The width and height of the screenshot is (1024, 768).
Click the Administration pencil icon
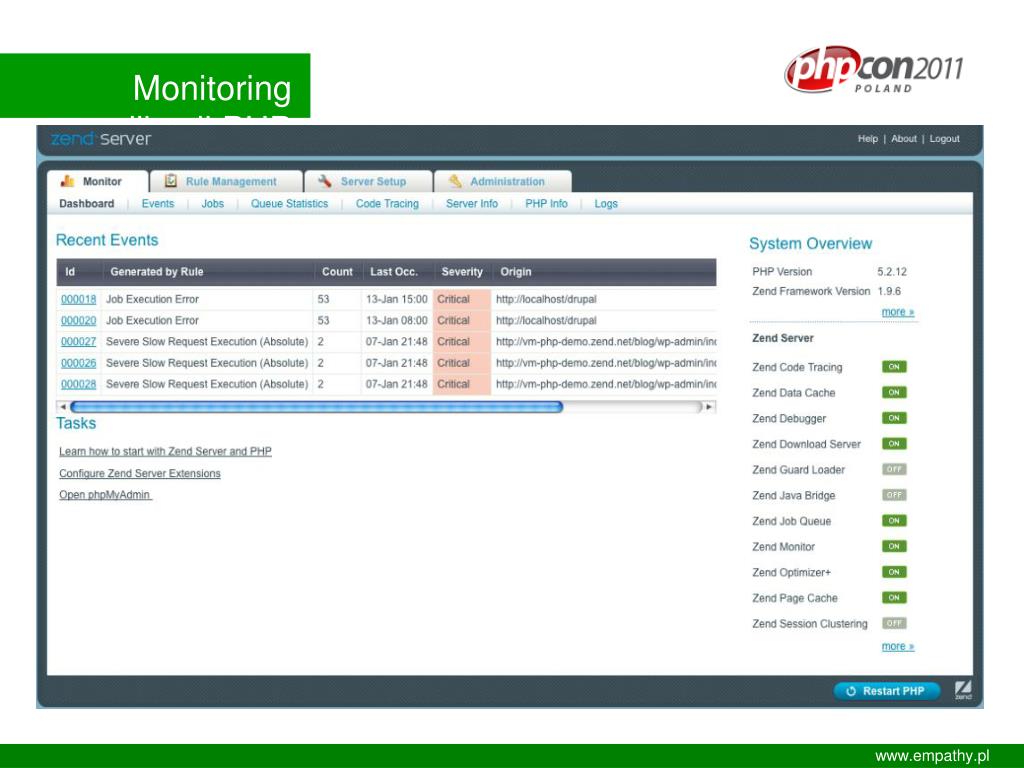coord(455,181)
